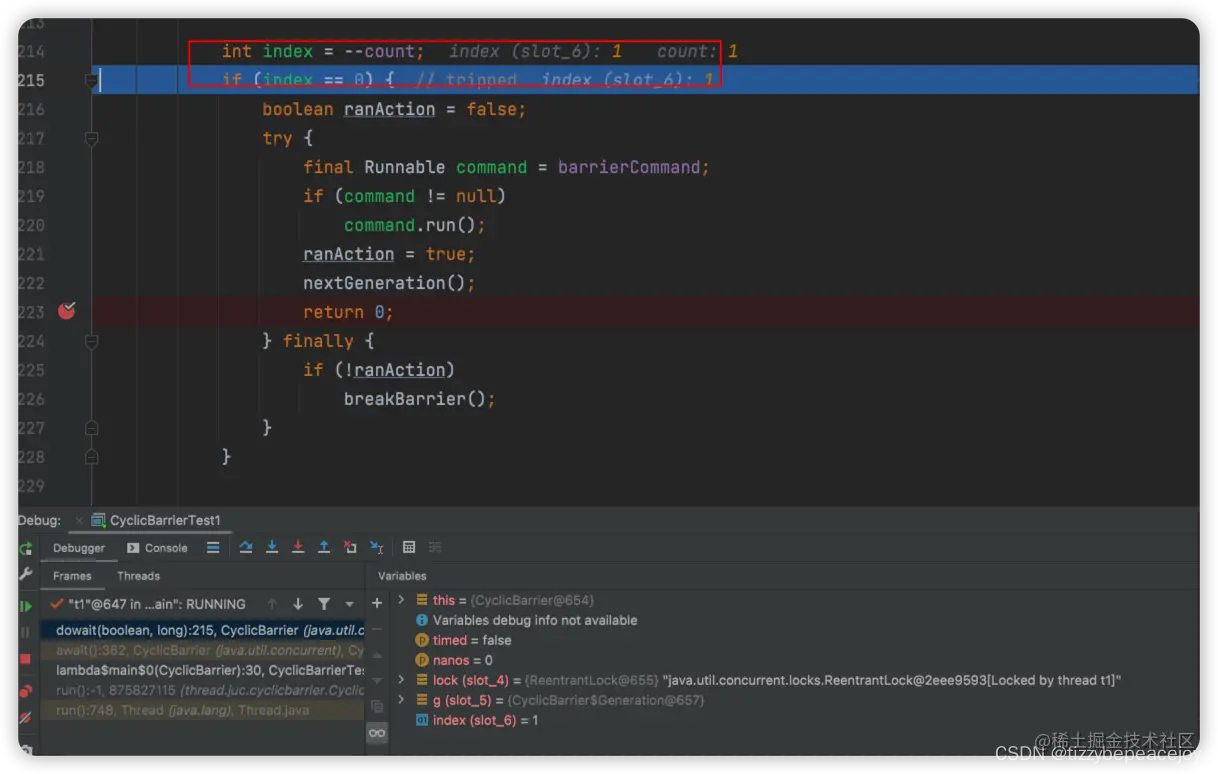Select CyclicBarrierTest1 debug session tab

coord(156,520)
